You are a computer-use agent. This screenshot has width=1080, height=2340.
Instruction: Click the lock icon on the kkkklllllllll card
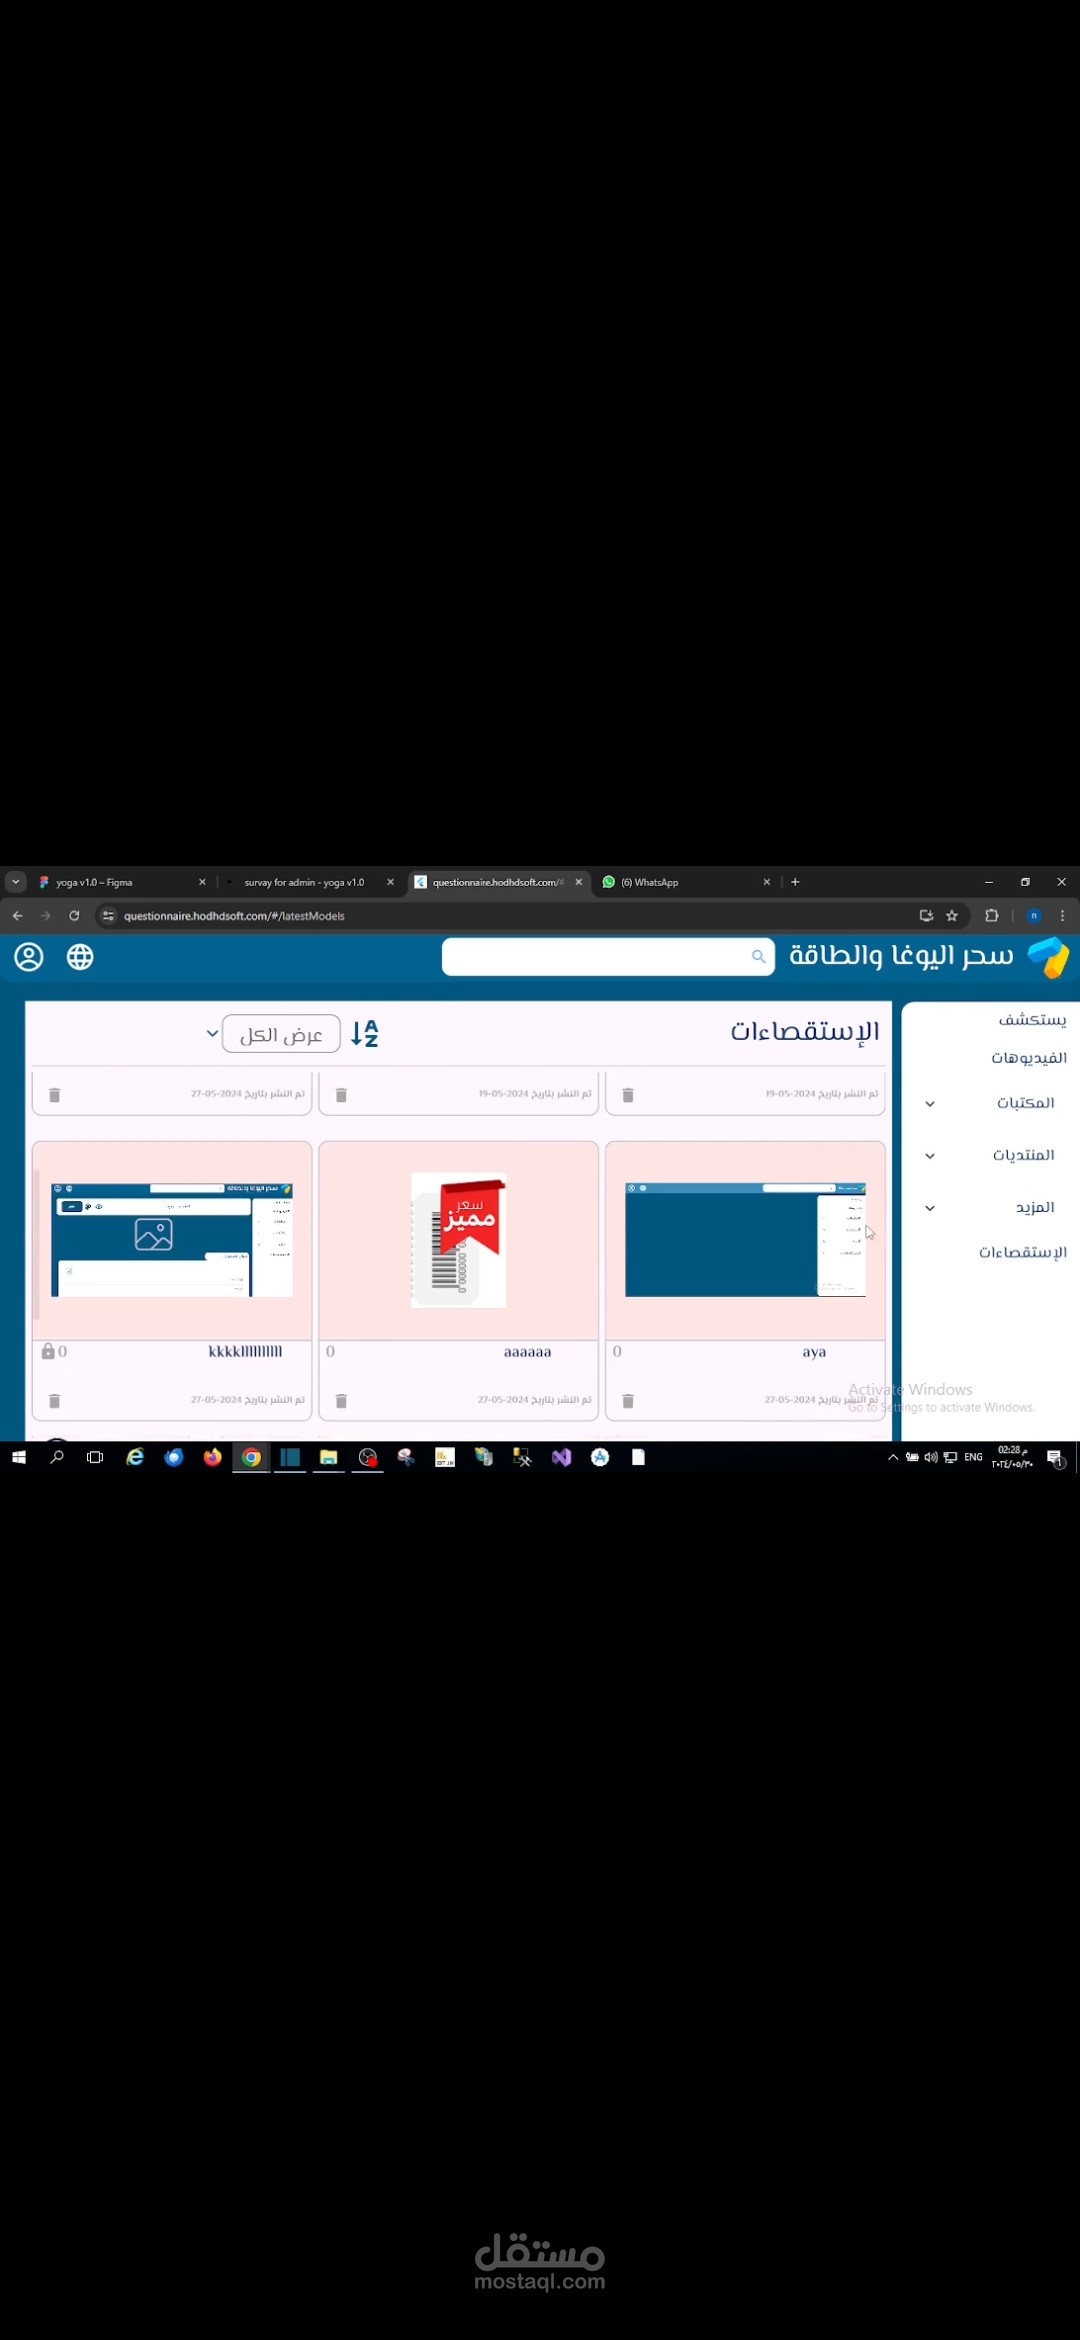[x=47, y=1351]
